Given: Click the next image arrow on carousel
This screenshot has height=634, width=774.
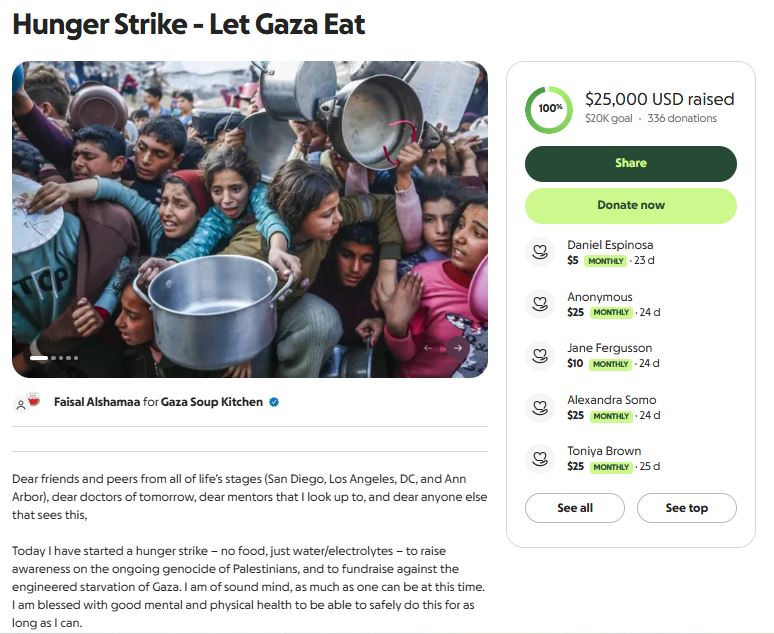Looking at the screenshot, I should pyautogui.click(x=458, y=348).
